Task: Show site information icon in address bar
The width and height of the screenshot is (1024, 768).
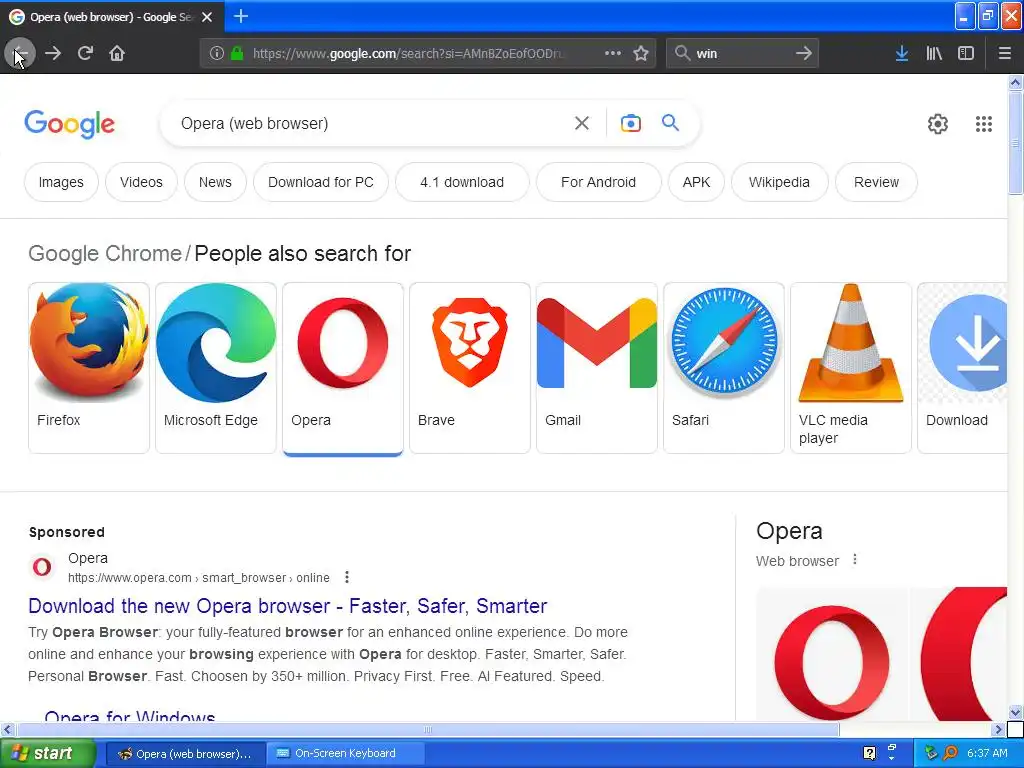Action: (217, 54)
